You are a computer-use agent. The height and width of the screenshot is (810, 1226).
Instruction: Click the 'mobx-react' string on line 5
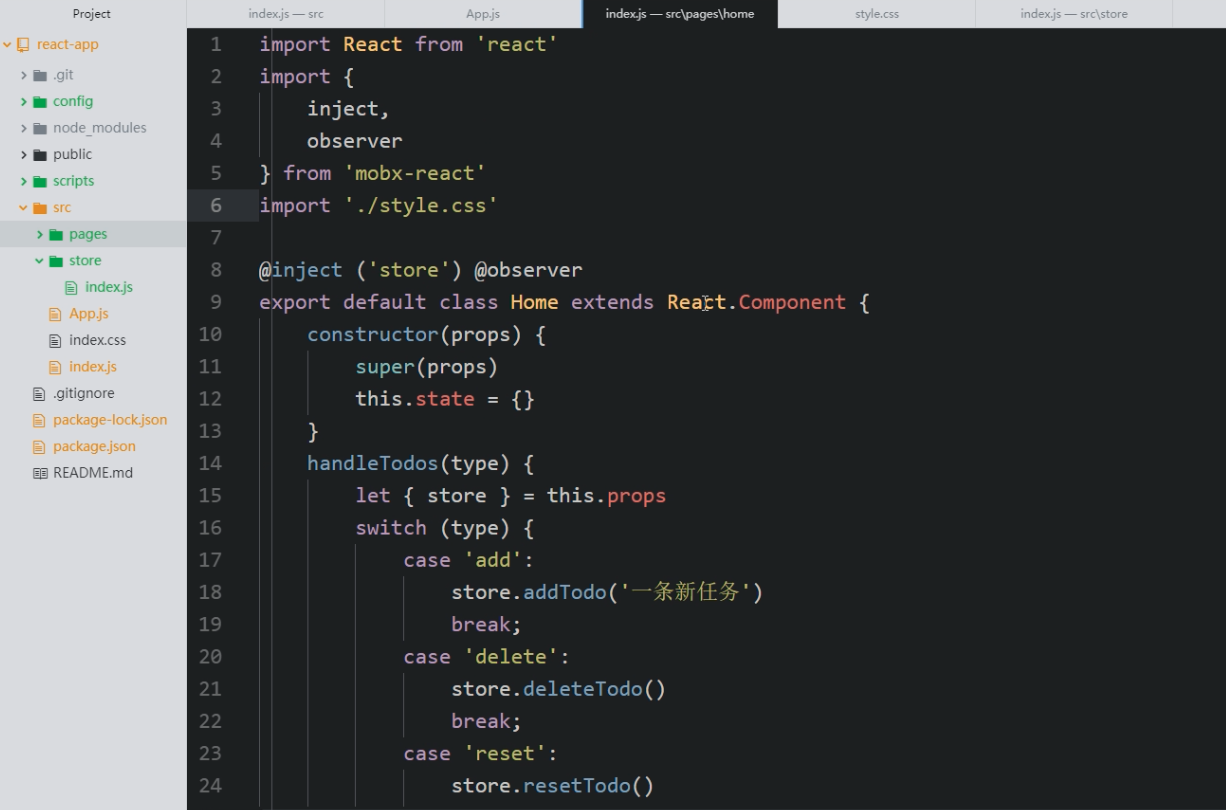point(415,173)
